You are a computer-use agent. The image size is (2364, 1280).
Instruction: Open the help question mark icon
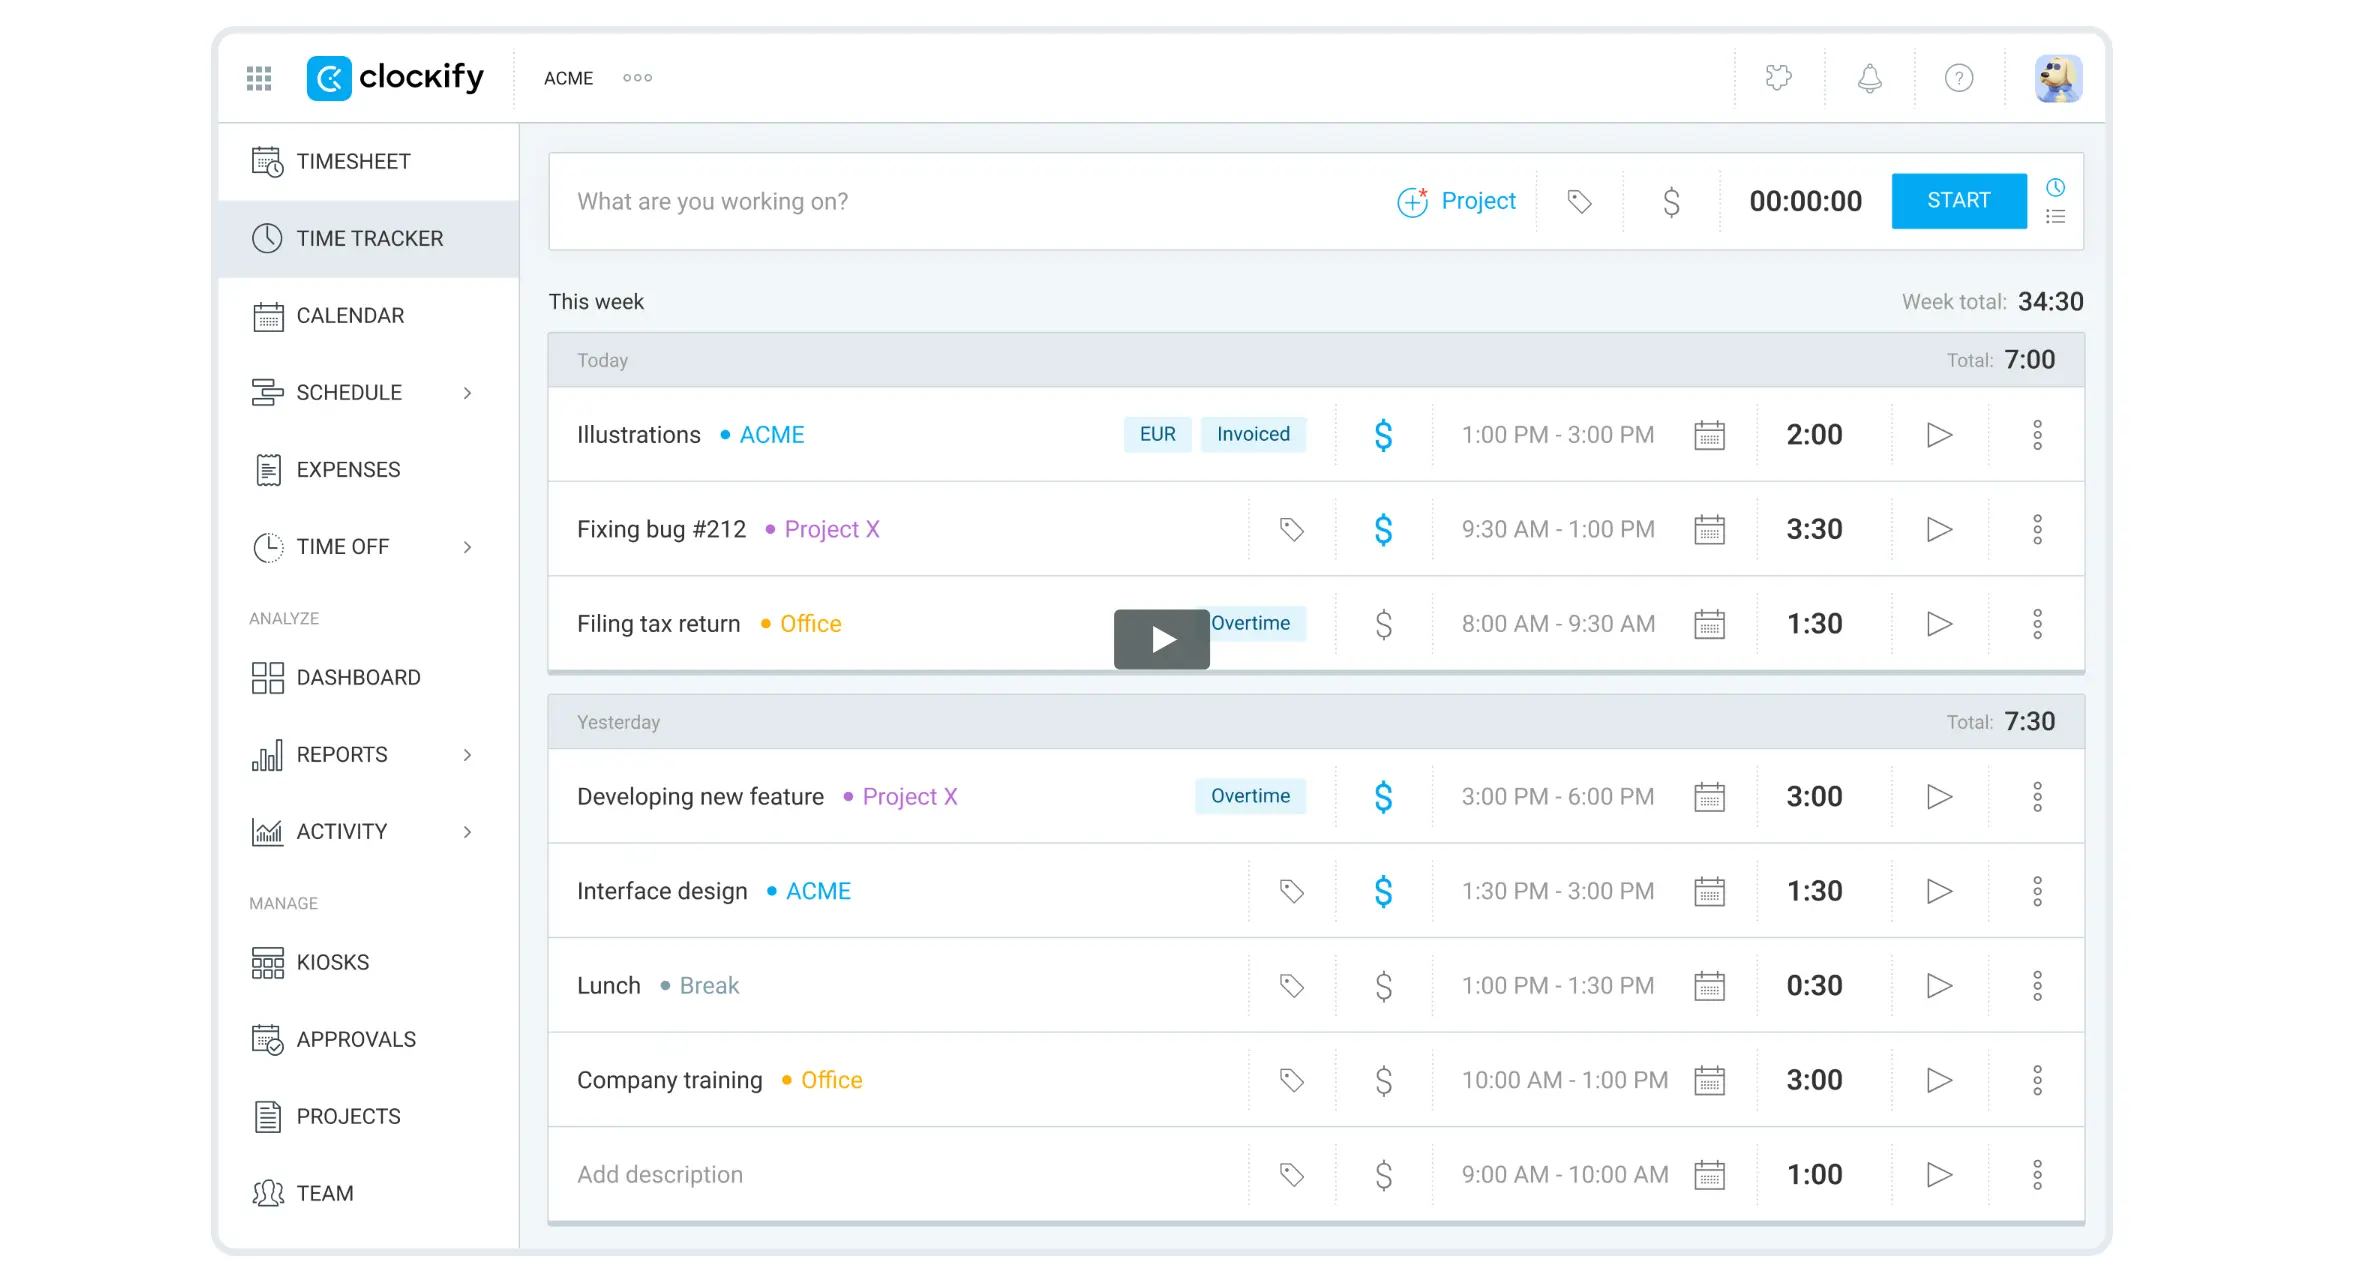click(1958, 78)
